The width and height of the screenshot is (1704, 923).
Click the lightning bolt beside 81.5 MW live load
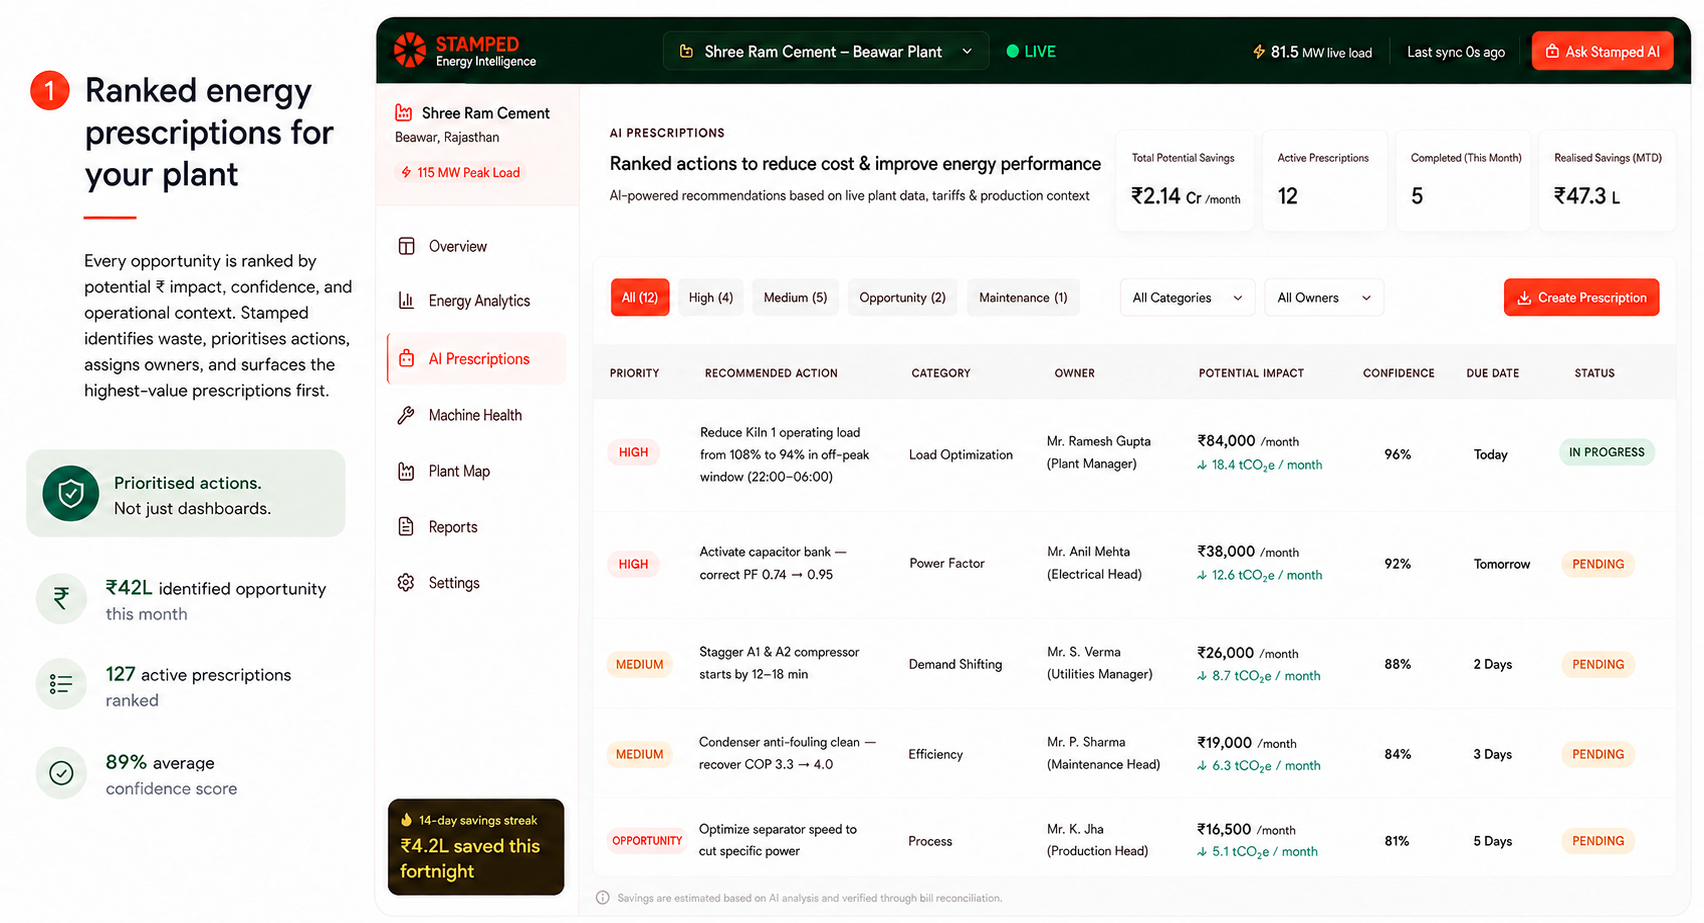click(1259, 51)
